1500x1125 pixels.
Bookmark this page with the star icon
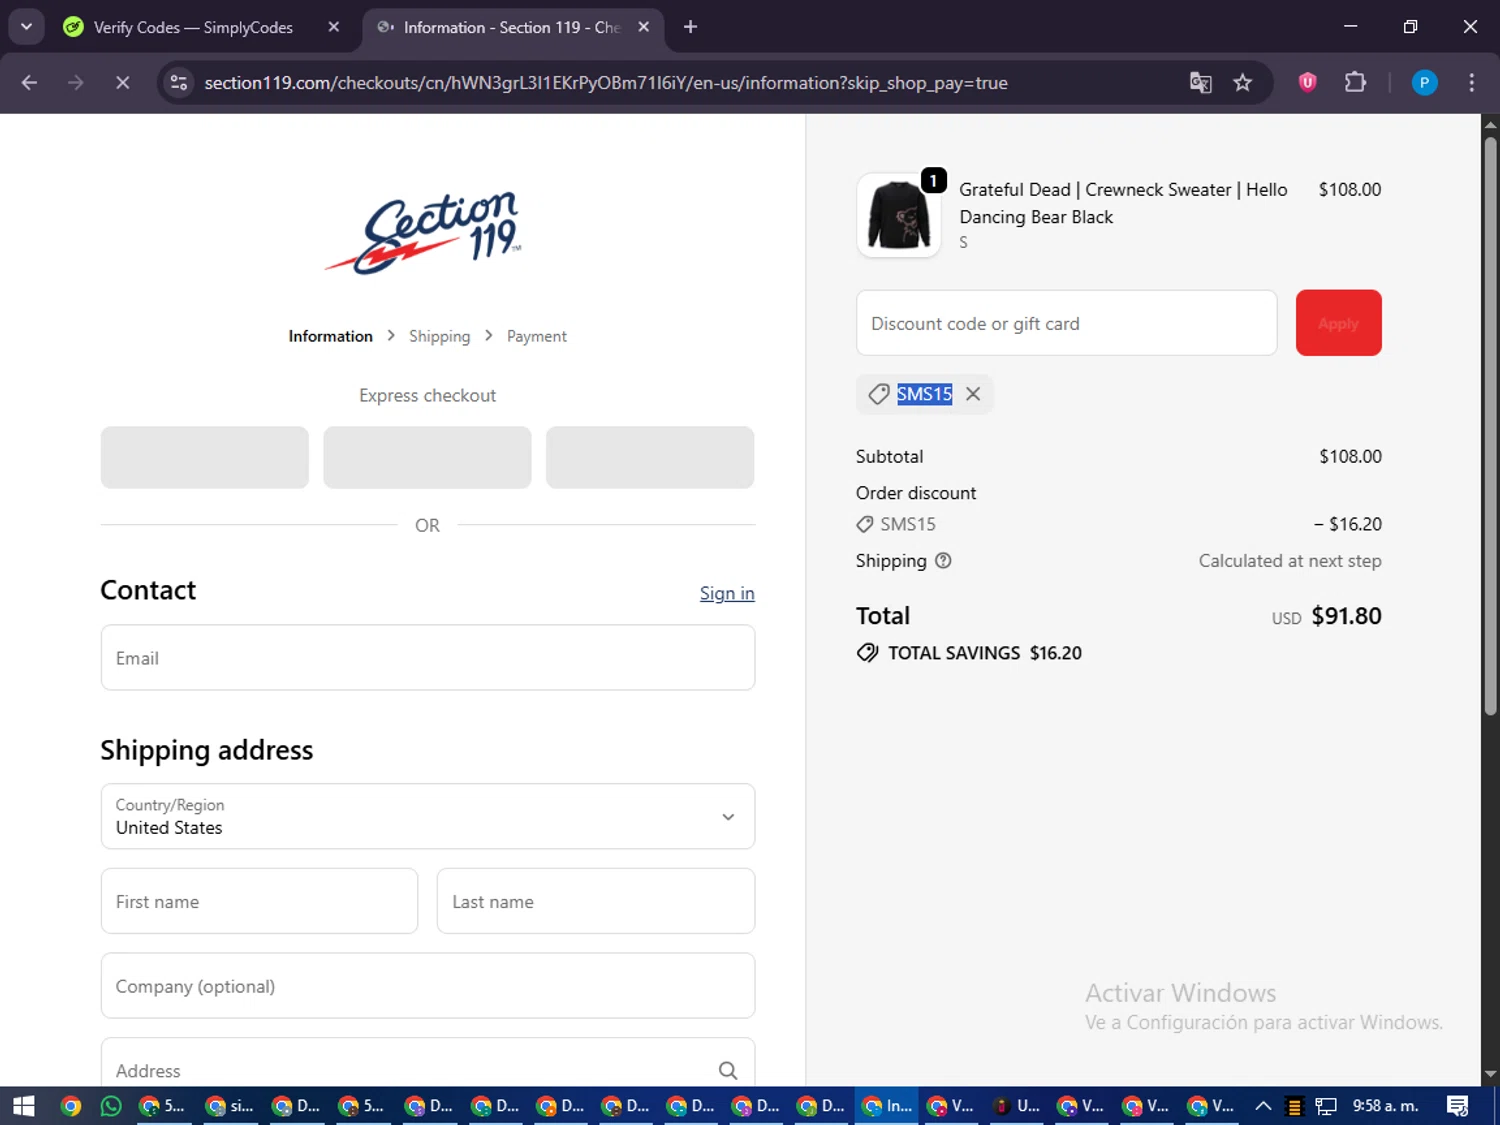tap(1243, 83)
